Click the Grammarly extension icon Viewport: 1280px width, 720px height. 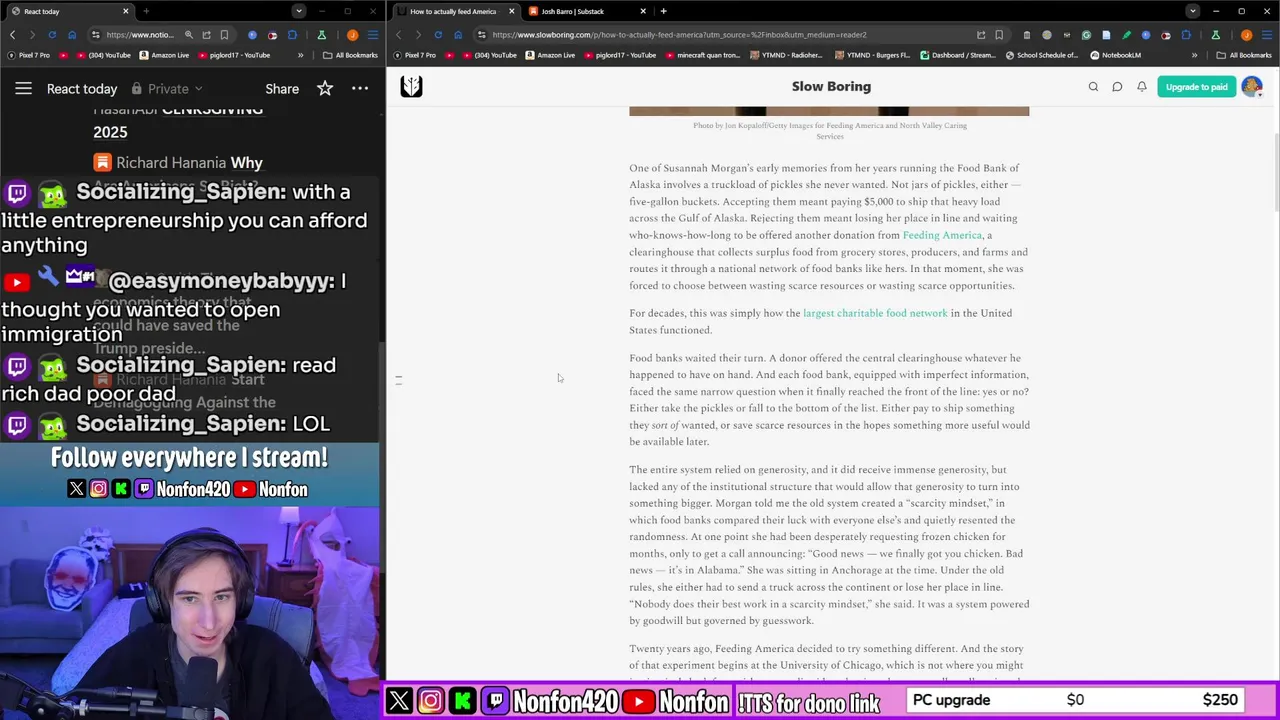click(x=1086, y=35)
